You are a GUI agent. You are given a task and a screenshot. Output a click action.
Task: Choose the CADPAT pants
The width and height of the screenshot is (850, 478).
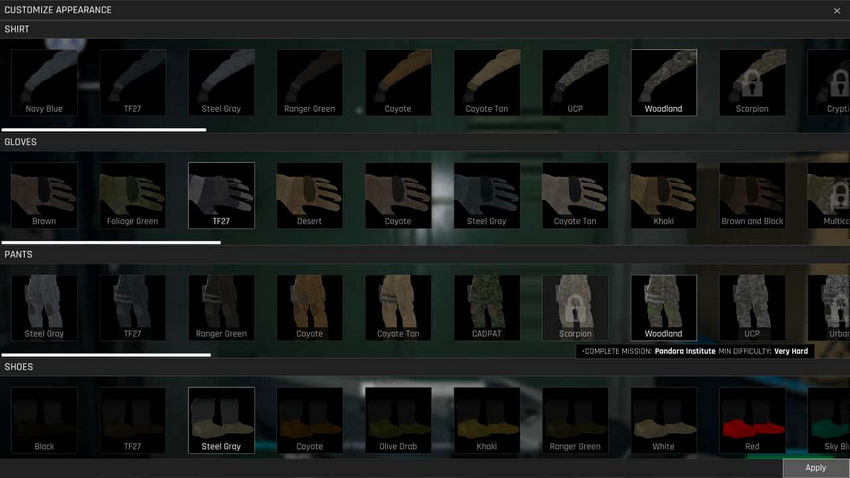tap(486, 308)
